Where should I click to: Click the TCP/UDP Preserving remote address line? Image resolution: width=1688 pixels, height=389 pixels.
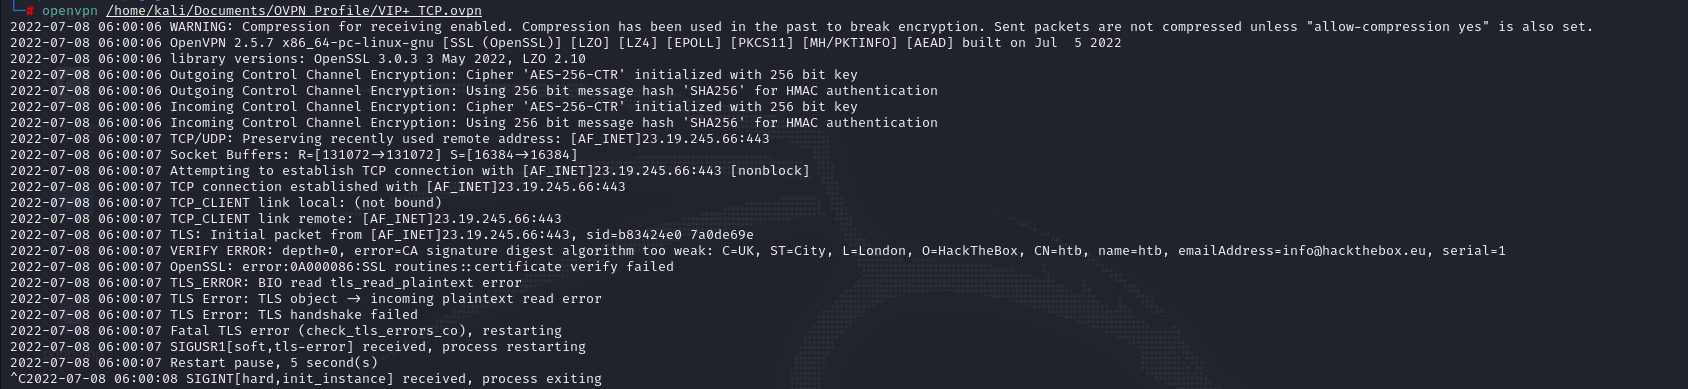point(390,139)
